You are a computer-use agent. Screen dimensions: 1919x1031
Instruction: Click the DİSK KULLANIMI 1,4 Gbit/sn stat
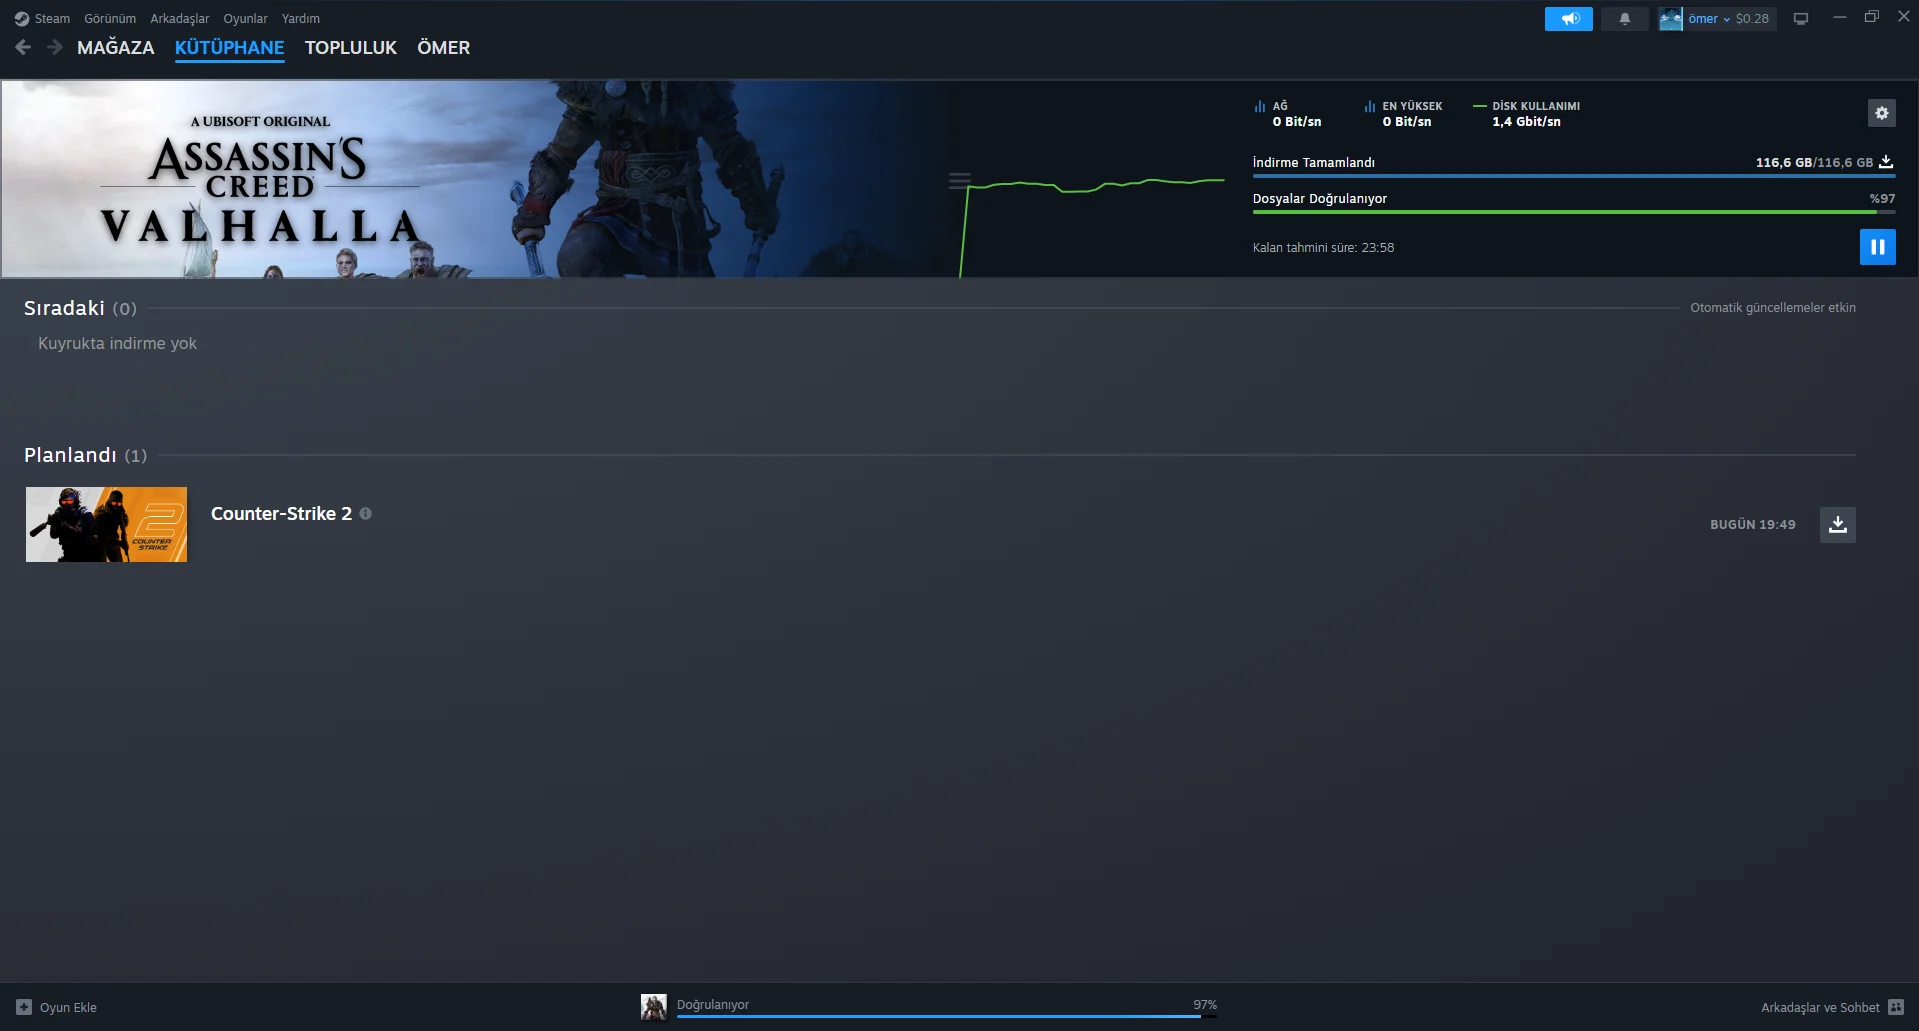(x=1527, y=114)
